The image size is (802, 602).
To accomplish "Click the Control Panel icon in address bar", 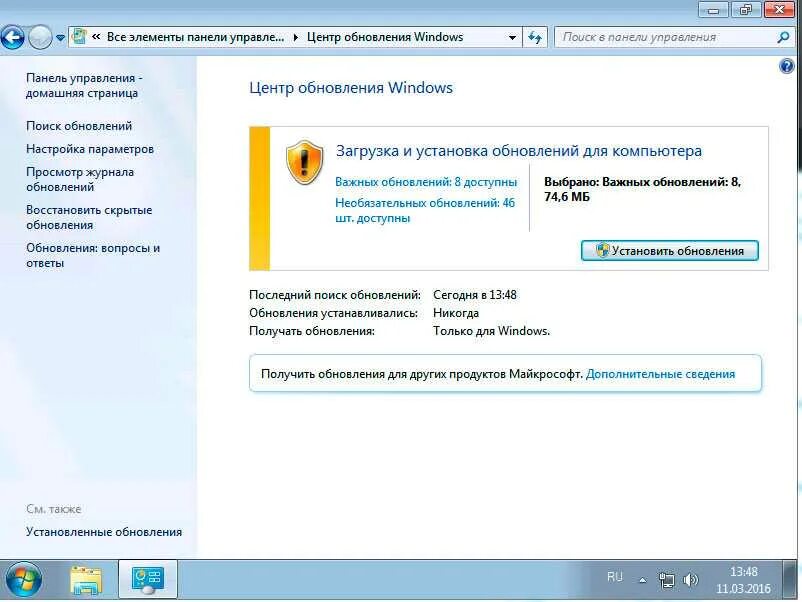I will point(79,37).
